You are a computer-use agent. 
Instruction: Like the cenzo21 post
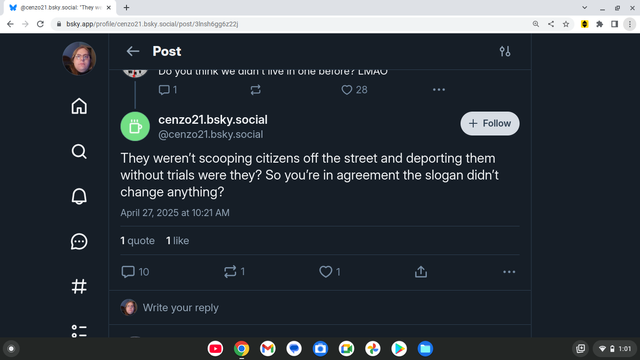tap(330, 272)
